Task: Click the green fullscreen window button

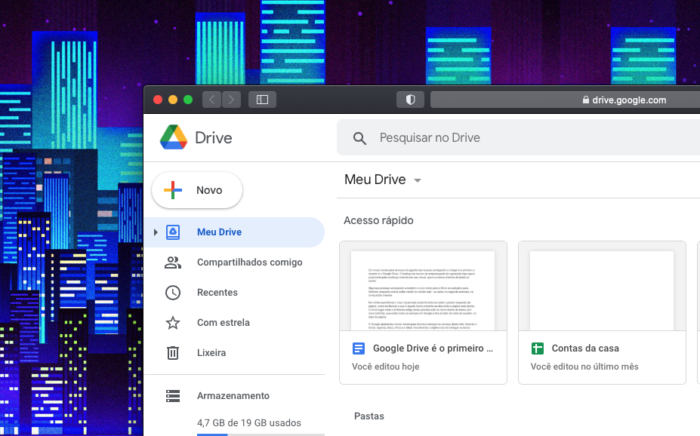Action: point(188,100)
